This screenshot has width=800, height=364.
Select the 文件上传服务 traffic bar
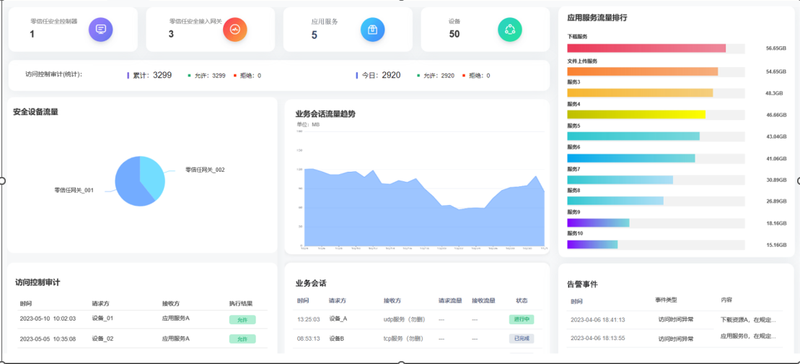pos(642,71)
